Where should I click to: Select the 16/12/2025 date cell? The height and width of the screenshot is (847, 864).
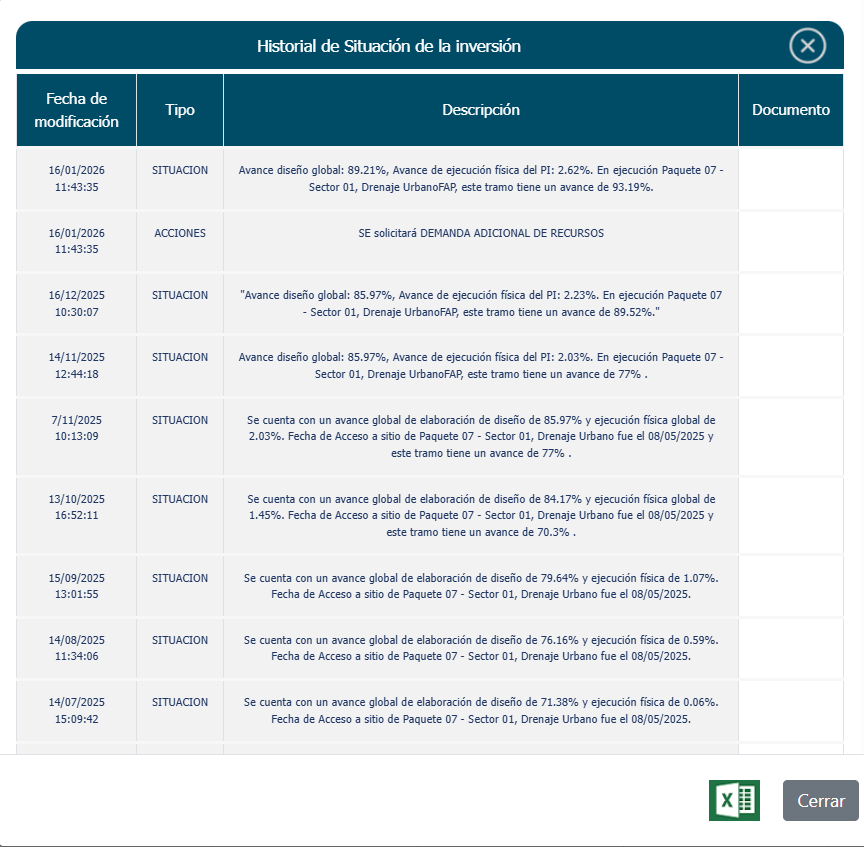77,303
